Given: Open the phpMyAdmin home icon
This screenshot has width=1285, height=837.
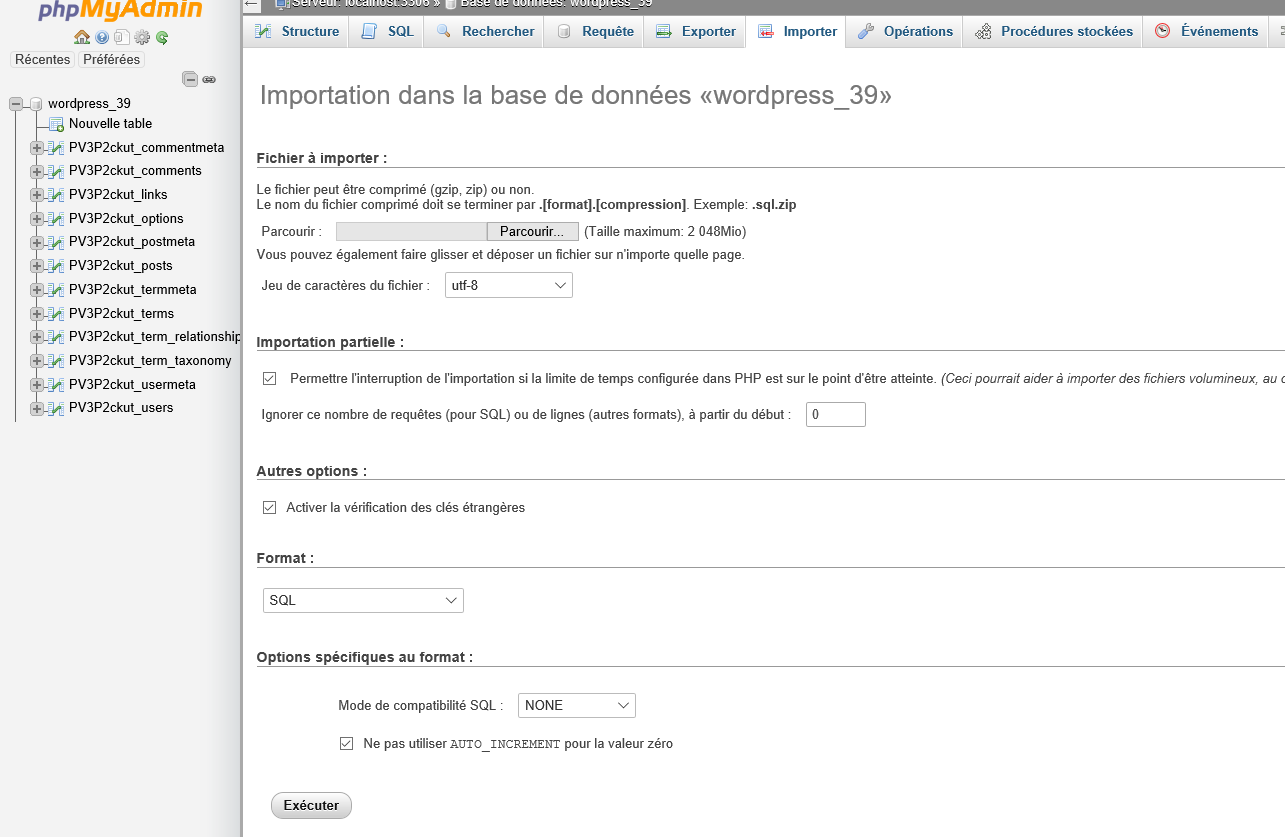Looking at the screenshot, I should pyautogui.click(x=82, y=37).
